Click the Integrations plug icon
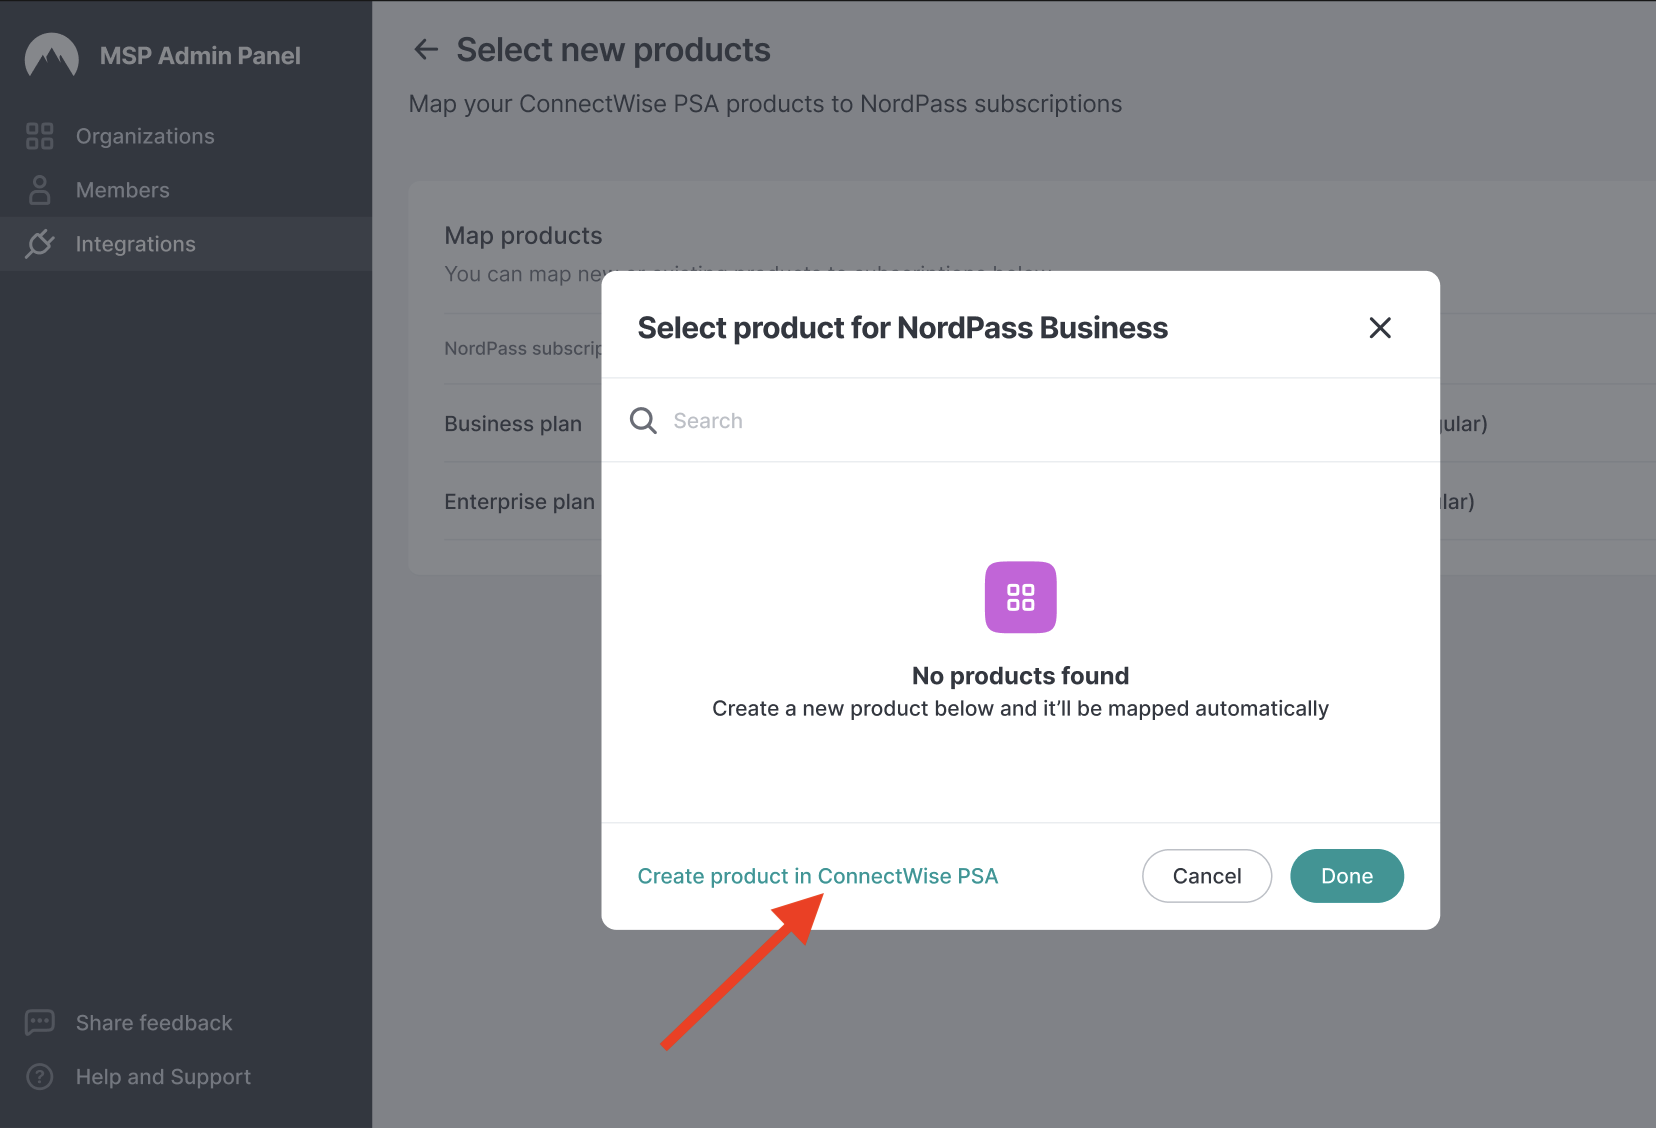The height and width of the screenshot is (1128, 1656). (x=39, y=243)
